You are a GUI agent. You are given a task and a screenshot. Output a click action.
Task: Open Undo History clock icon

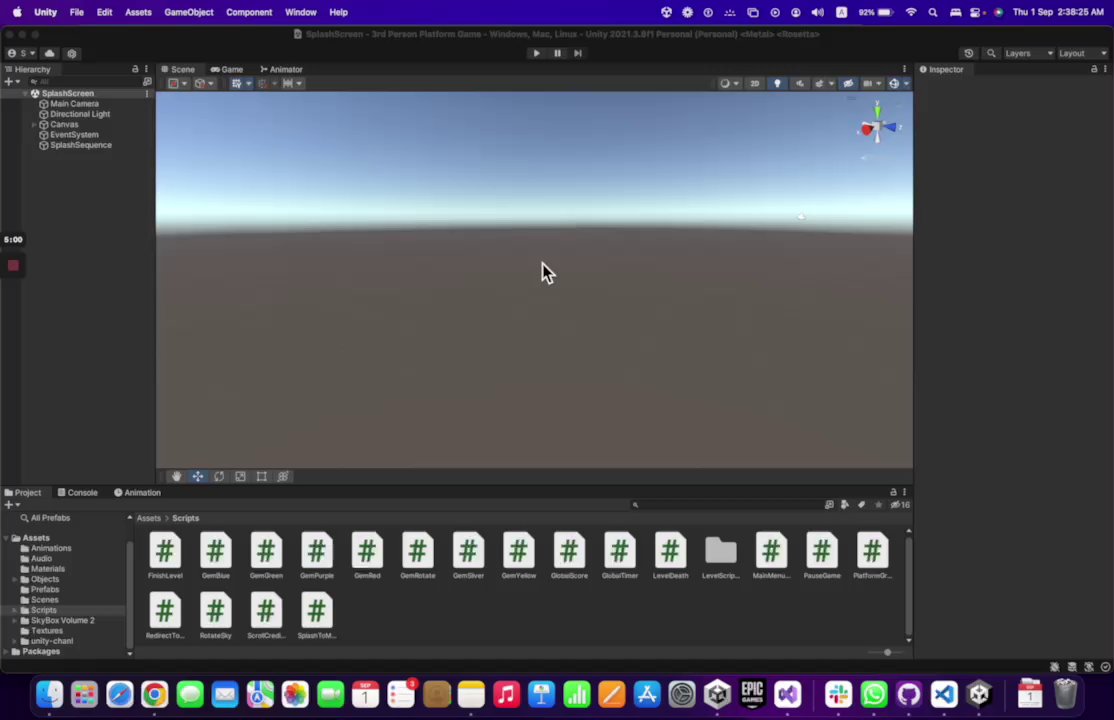[x=968, y=53]
